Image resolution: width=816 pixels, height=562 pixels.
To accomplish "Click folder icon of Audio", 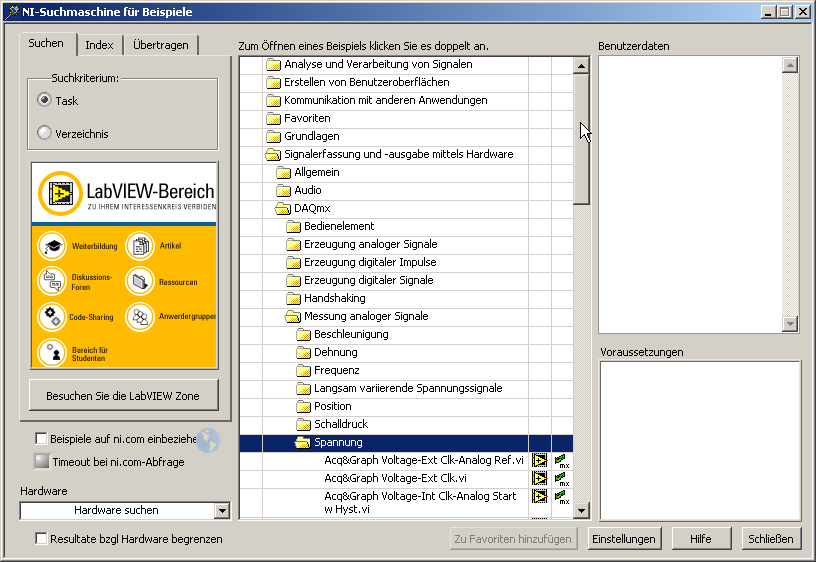I will [283, 190].
